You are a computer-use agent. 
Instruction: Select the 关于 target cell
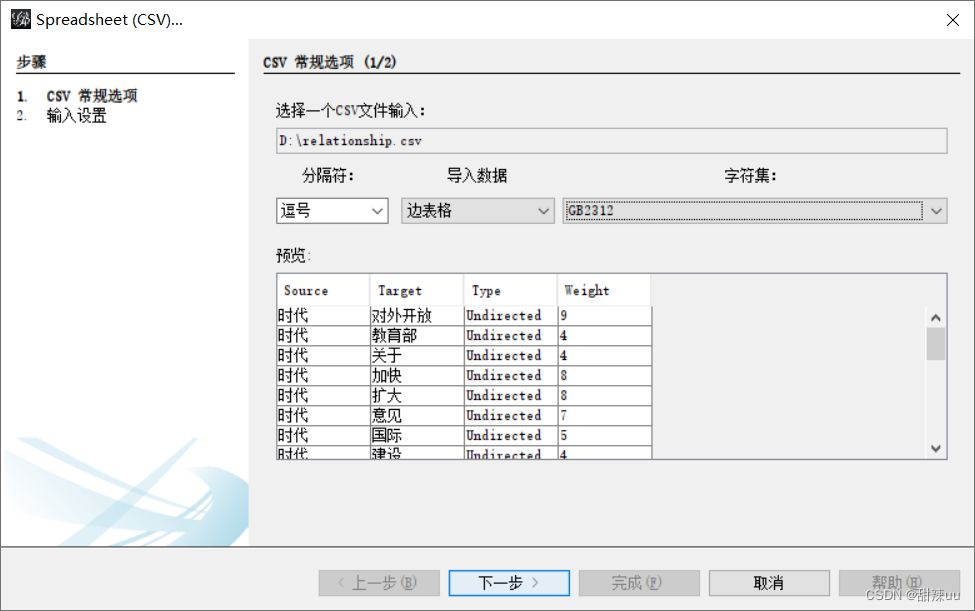click(x=417, y=356)
